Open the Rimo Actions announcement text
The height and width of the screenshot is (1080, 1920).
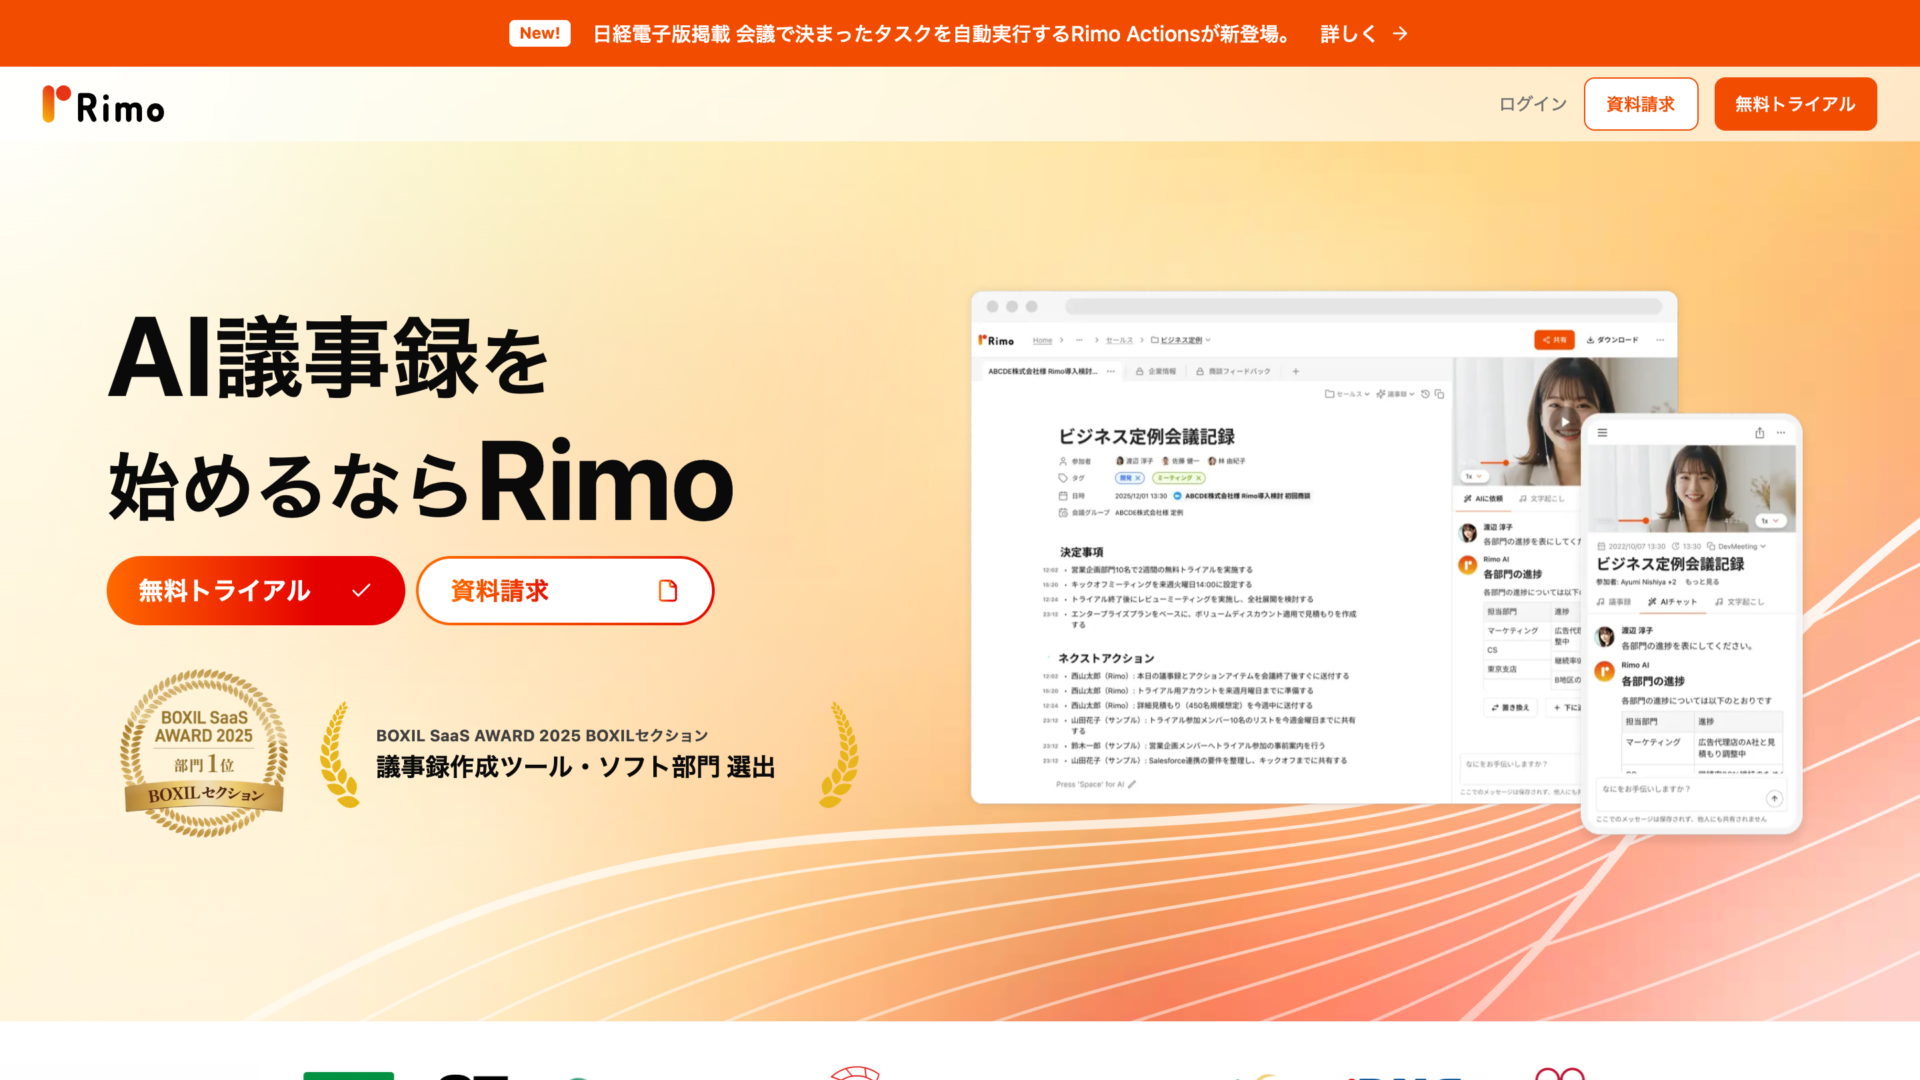pyautogui.click(x=941, y=34)
